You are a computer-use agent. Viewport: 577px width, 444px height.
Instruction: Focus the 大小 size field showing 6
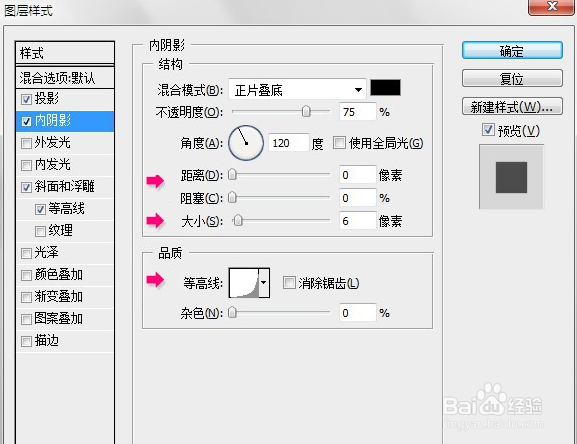pyautogui.click(x=358, y=221)
